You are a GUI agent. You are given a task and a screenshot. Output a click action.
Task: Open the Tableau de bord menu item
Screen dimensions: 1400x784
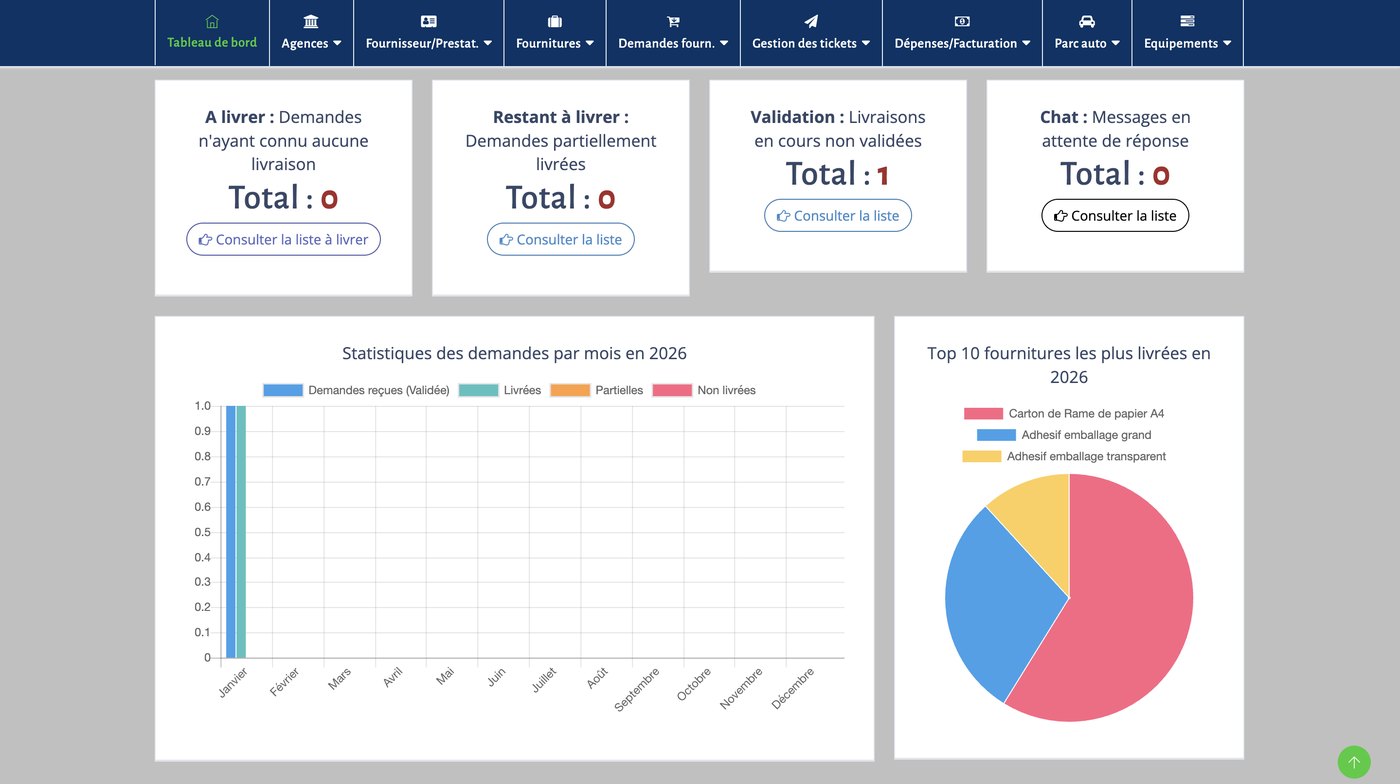[212, 33]
